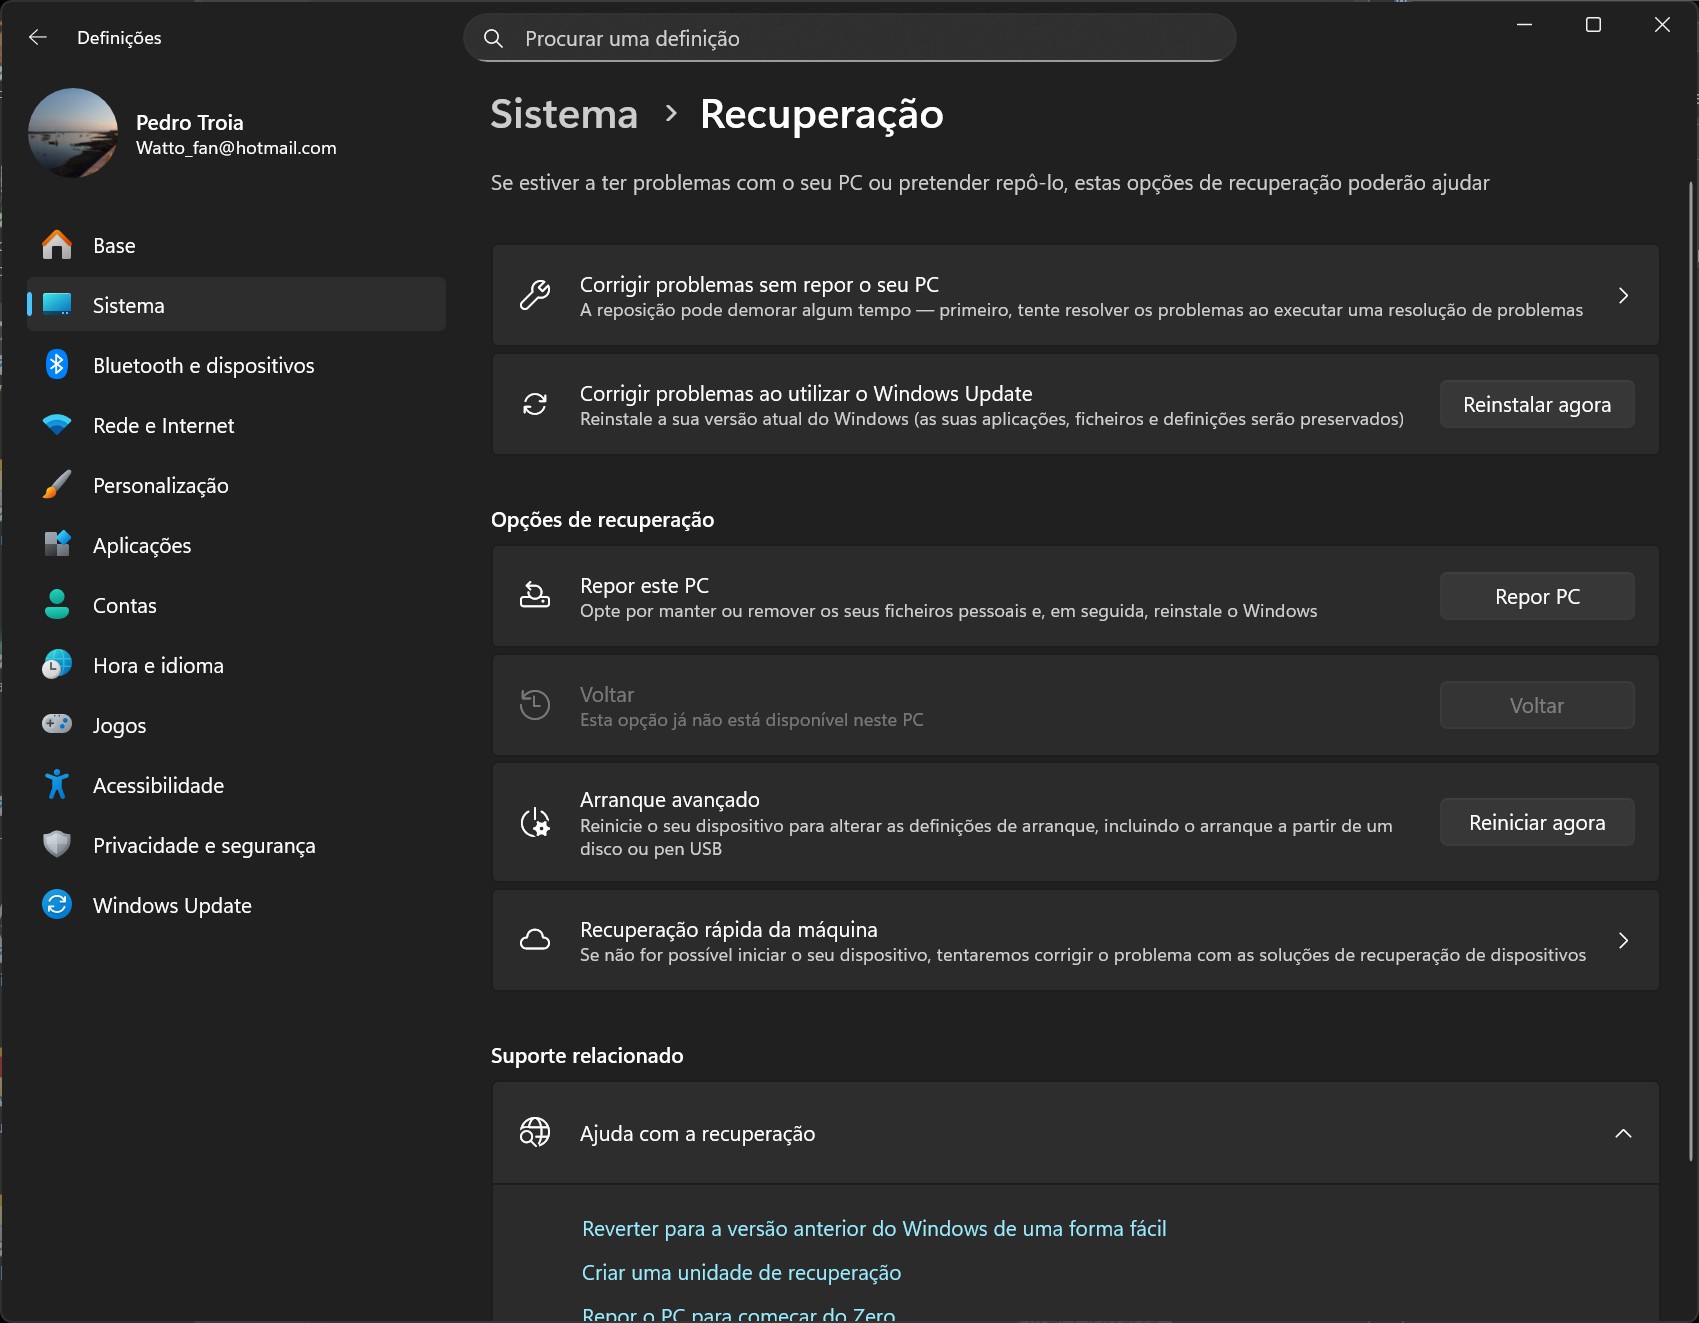This screenshot has width=1699, height=1323.
Task: Click the paintbrush Personalização icon
Action: tap(57, 485)
